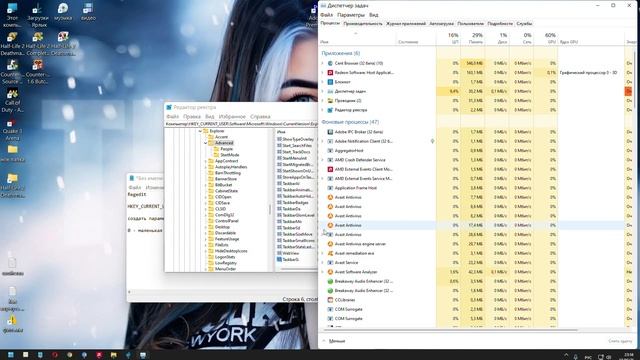Open Службы tab

click(524, 24)
